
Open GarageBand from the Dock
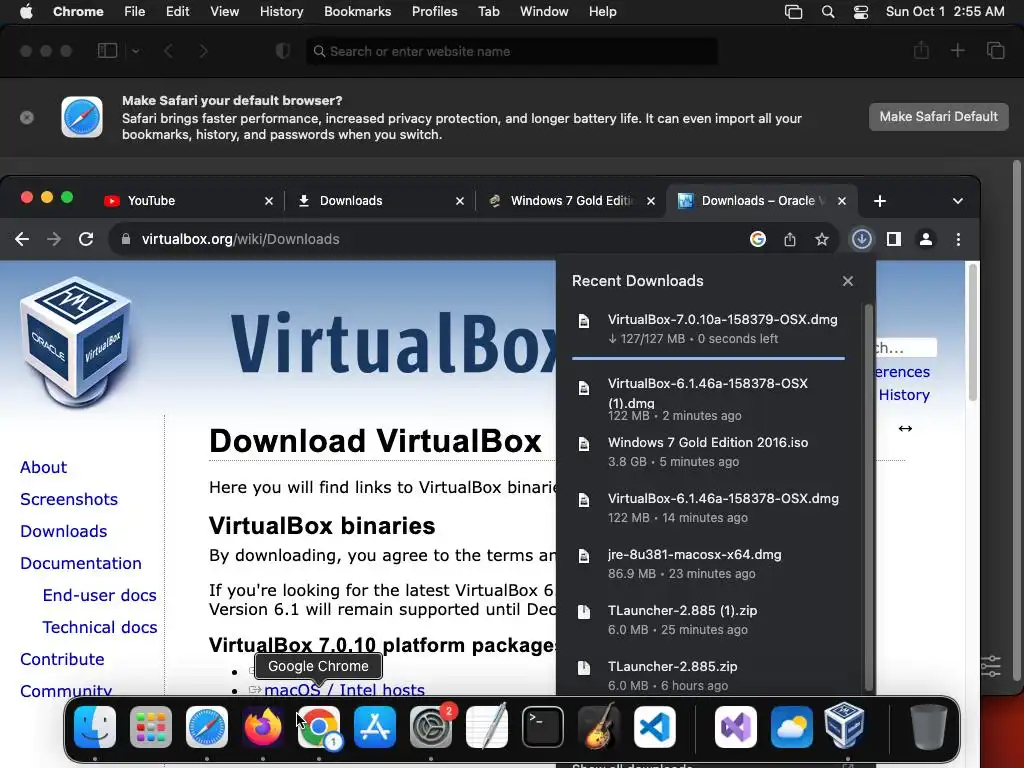click(599, 727)
